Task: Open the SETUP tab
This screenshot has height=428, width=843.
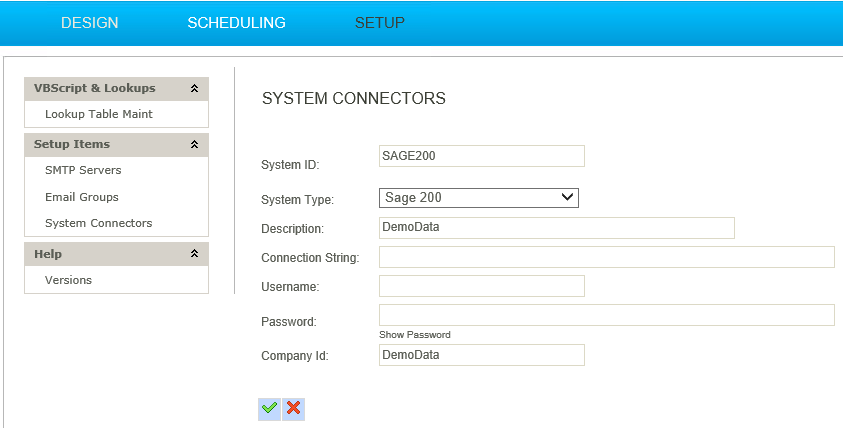Action: (380, 23)
